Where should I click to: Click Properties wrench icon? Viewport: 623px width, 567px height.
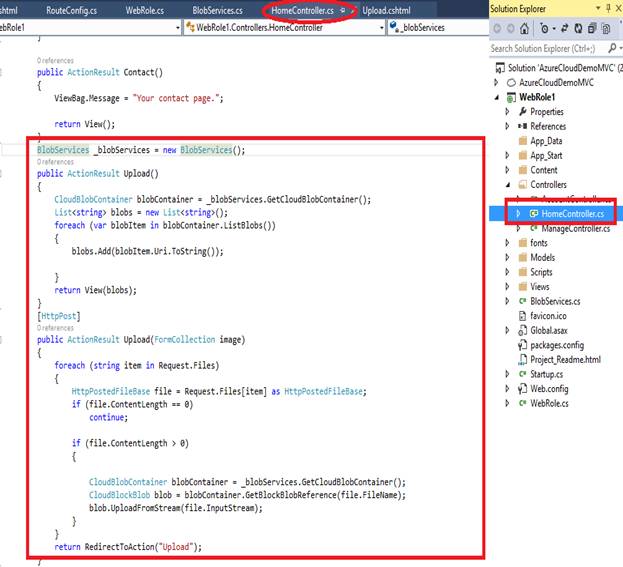pos(523,112)
